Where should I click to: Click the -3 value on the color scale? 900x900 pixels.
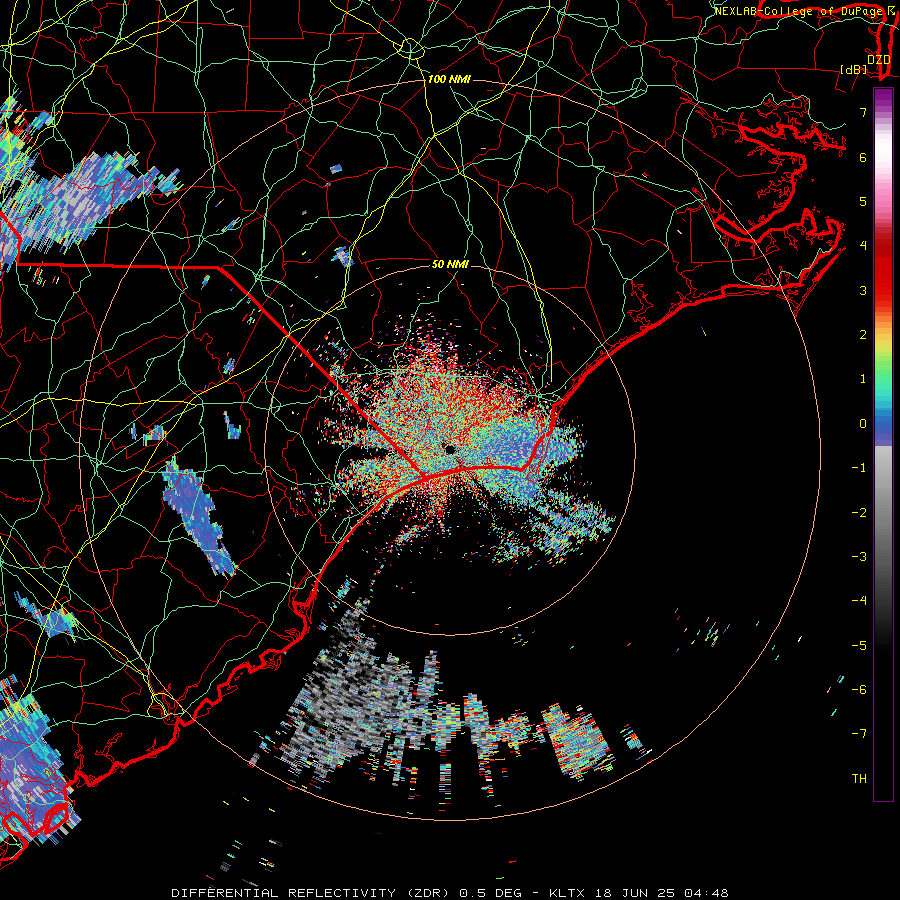pyautogui.click(x=859, y=557)
